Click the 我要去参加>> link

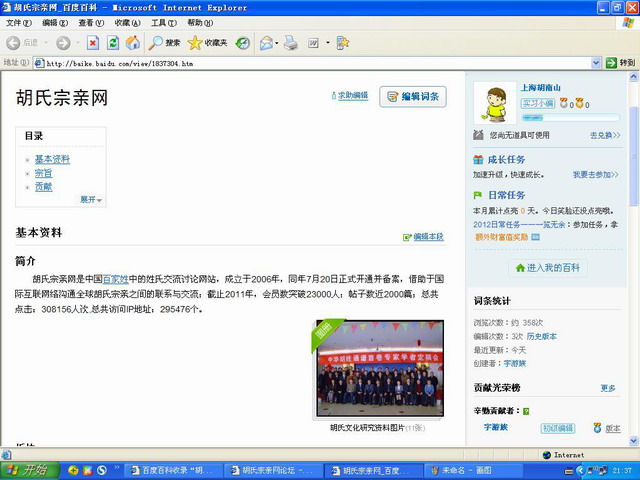[596, 175]
